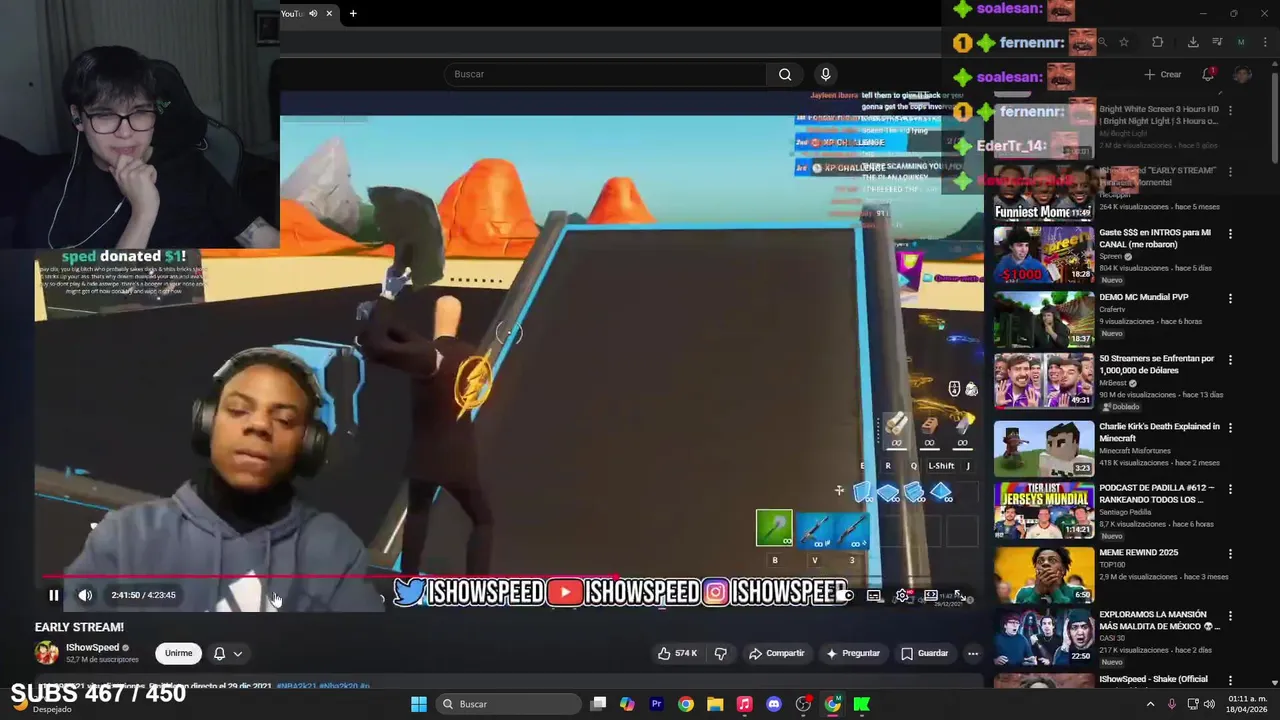Click the Windows taskbar Buscar search box
Viewport: 1280px width, 720px height.
507,704
